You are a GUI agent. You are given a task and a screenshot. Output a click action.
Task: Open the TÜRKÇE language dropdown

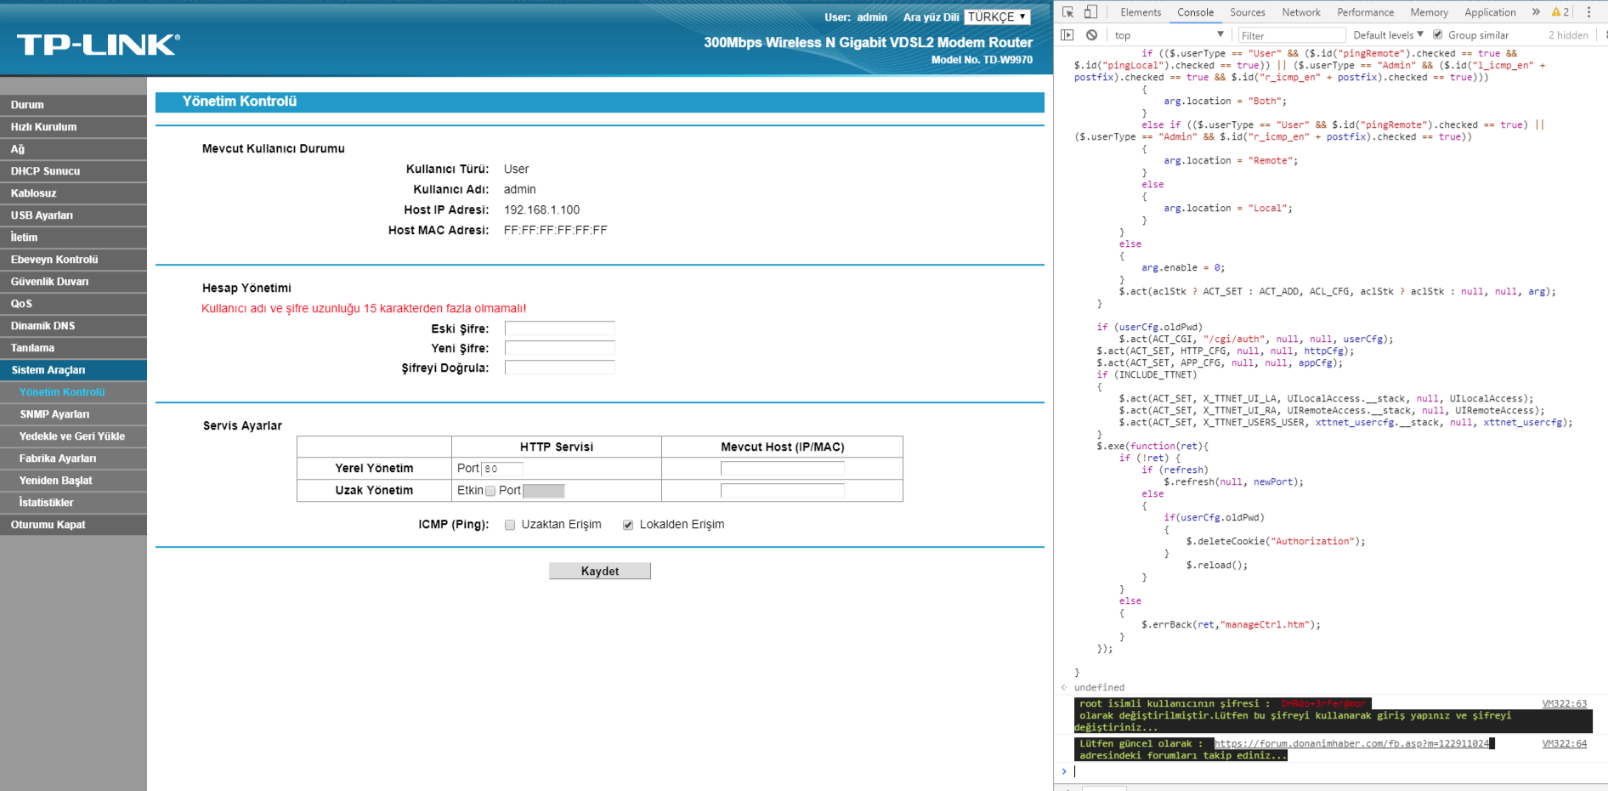pyautogui.click(x=997, y=17)
